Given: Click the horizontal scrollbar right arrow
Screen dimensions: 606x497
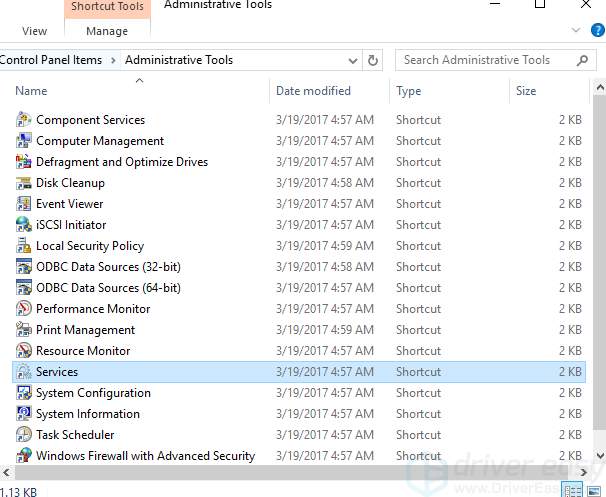Looking at the screenshot, I should pos(584,472).
